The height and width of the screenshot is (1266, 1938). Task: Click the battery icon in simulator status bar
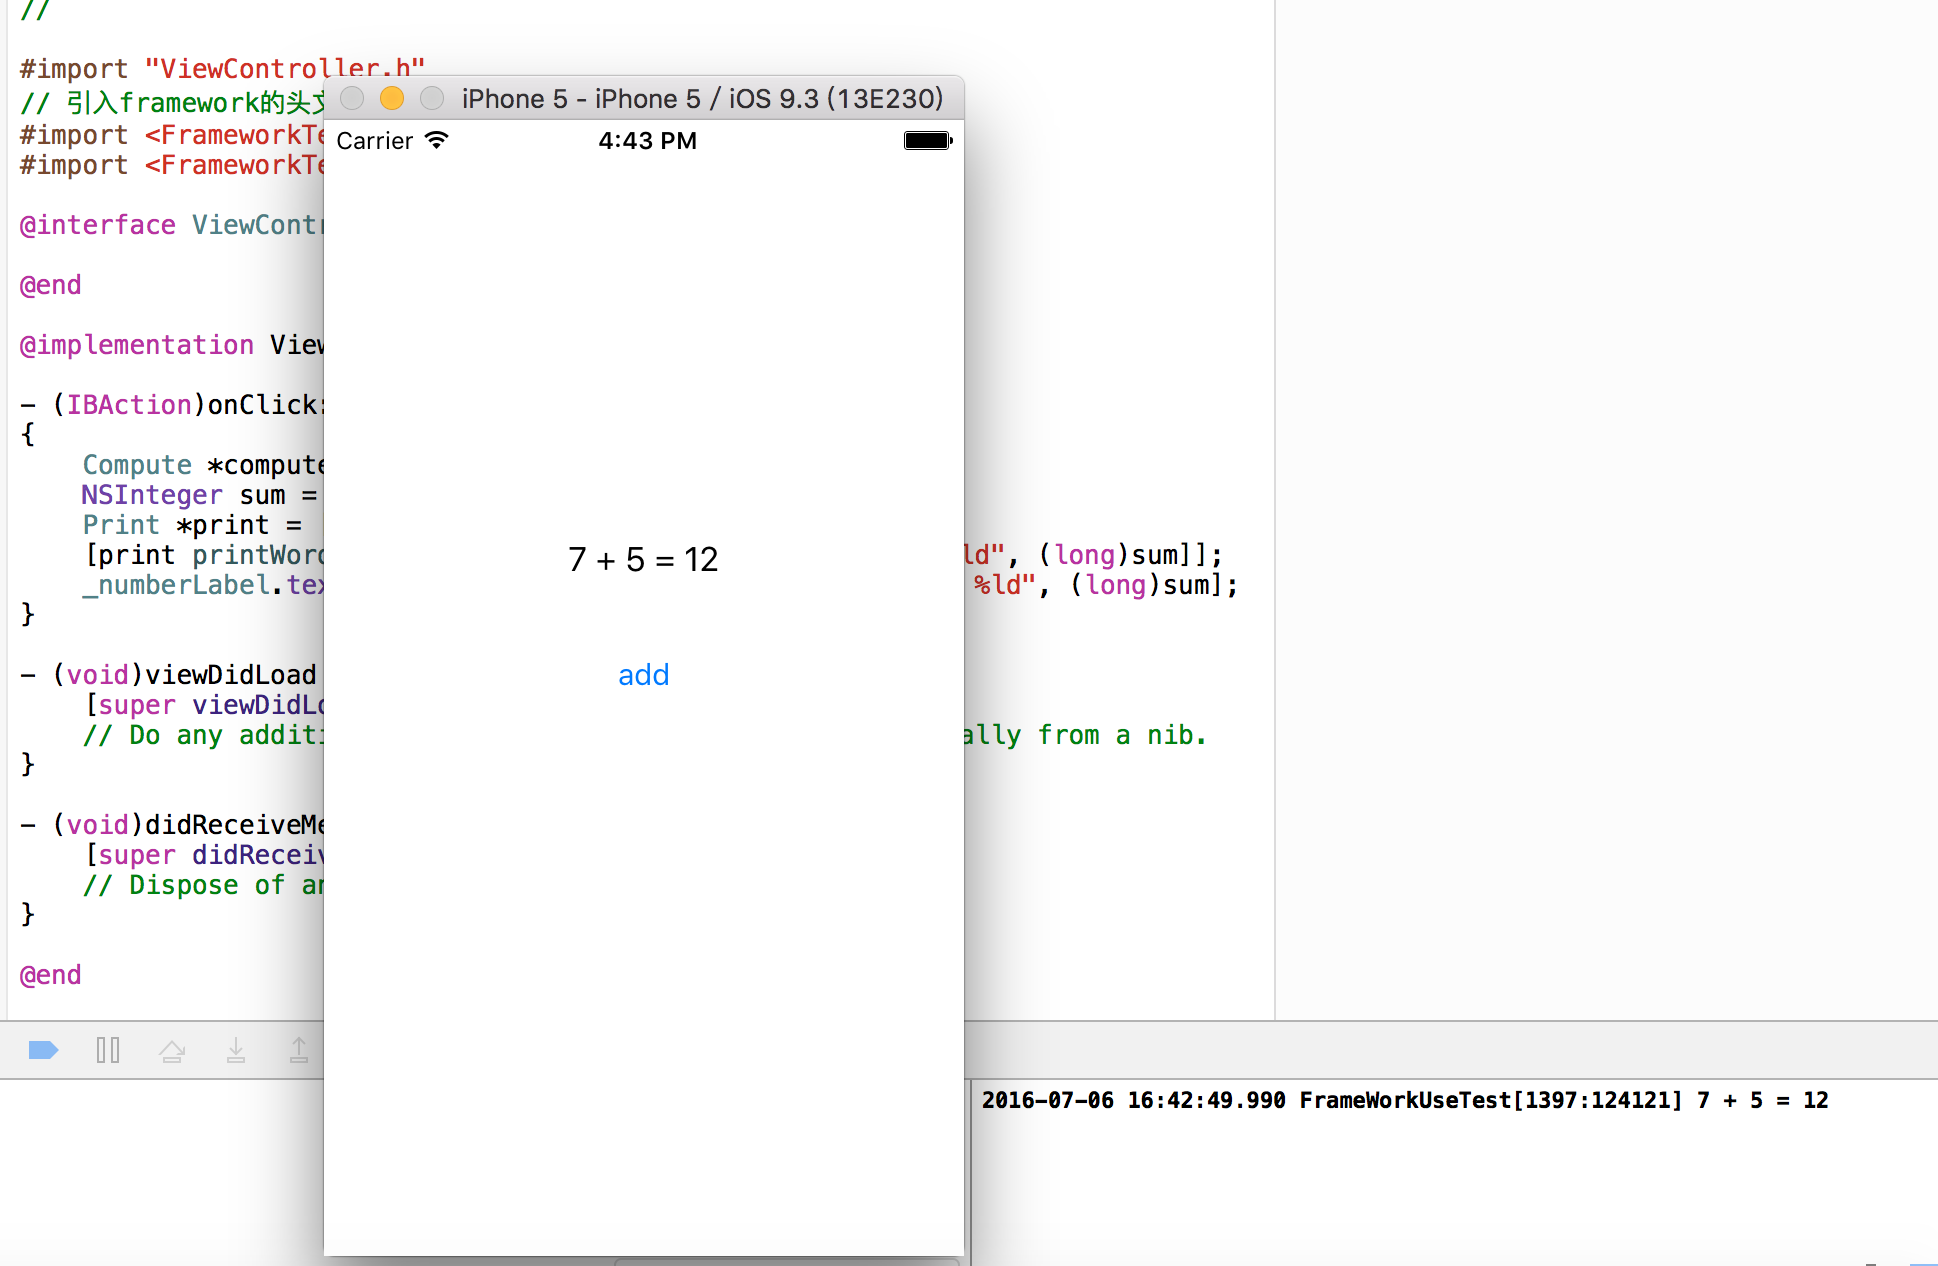[927, 140]
